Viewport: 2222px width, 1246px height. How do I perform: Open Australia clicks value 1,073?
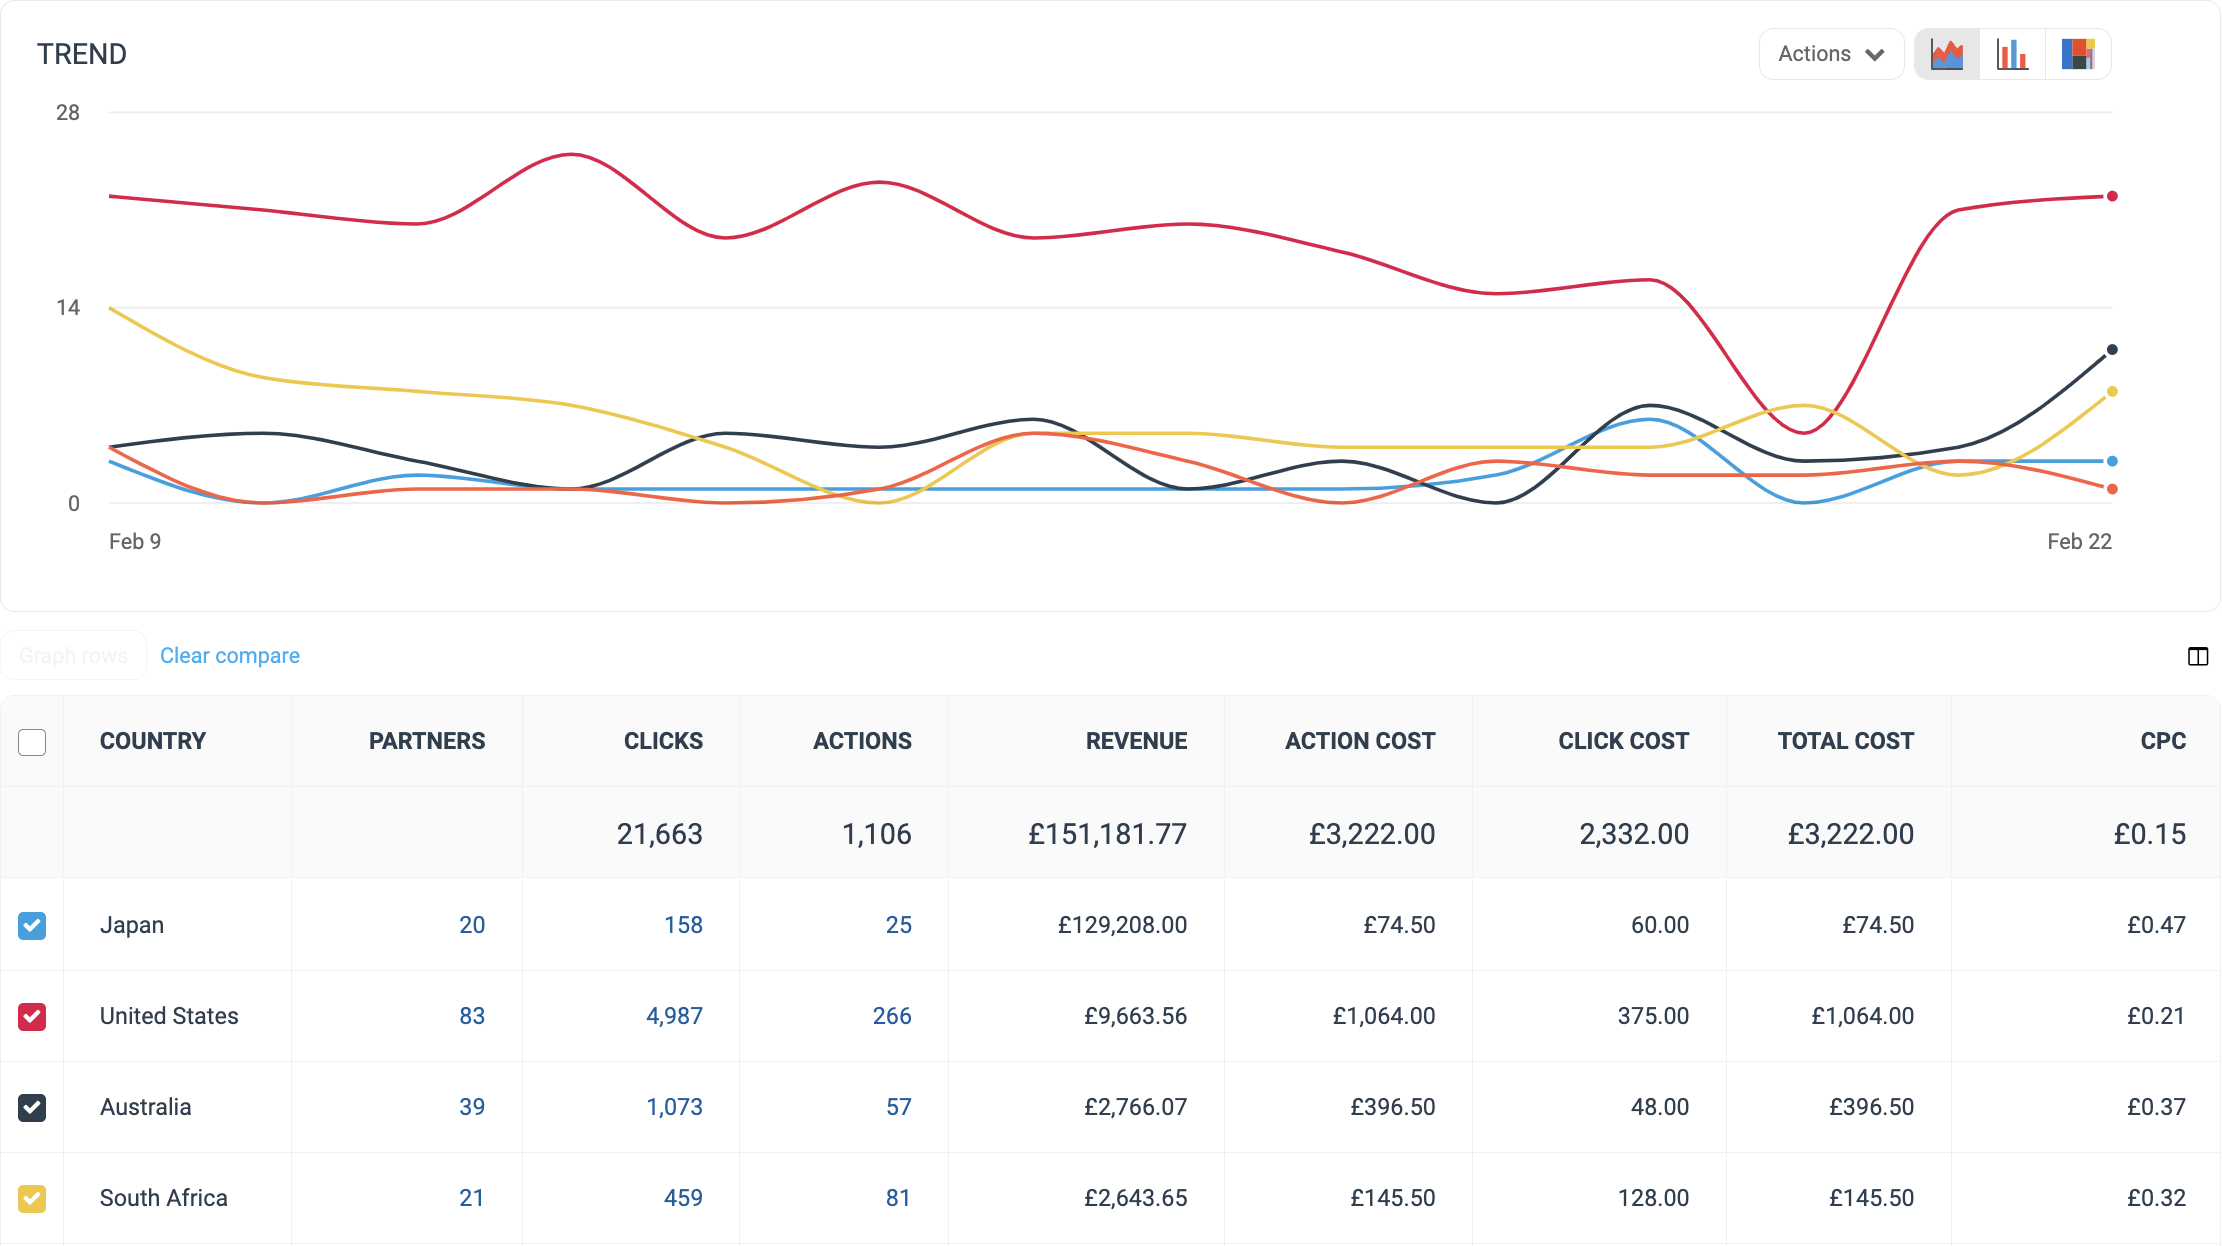674,1107
